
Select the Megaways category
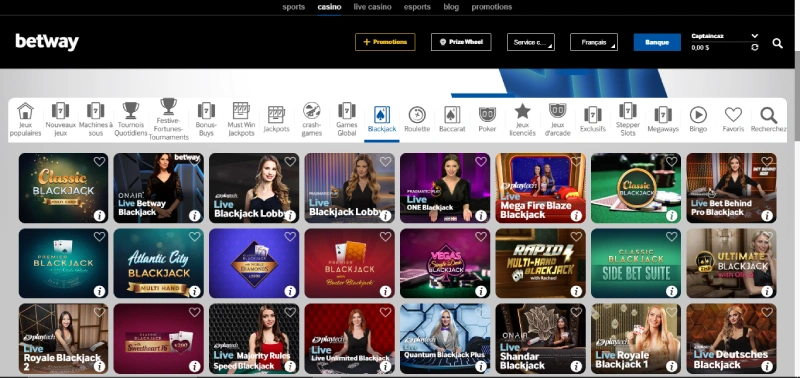click(x=663, y=119)
